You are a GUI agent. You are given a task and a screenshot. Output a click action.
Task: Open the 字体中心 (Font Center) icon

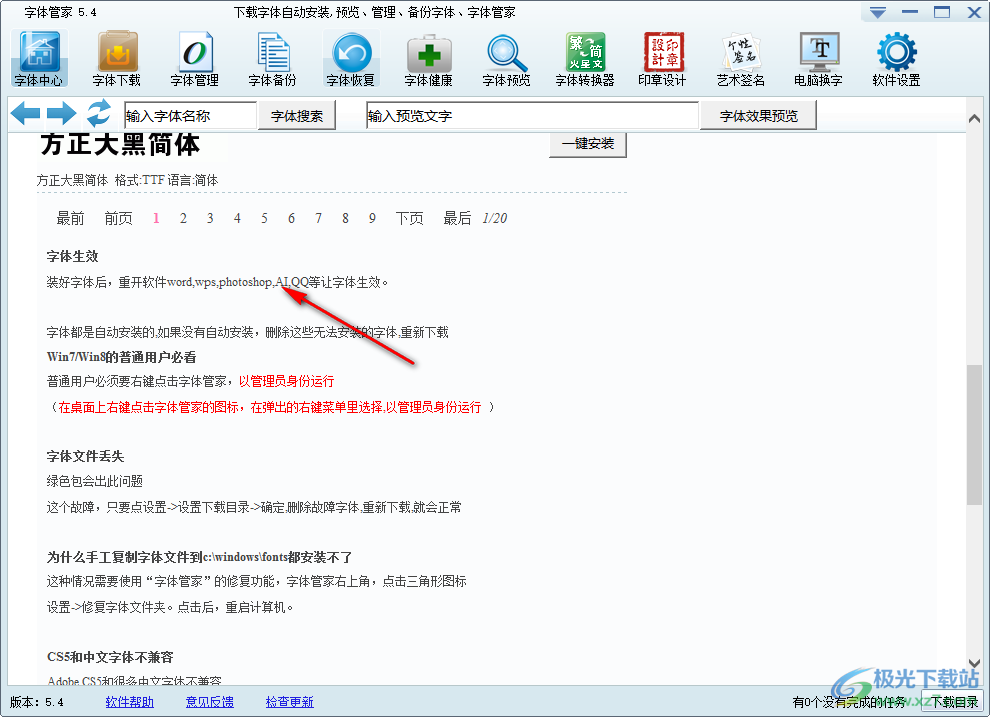pyautogui.click(x=38, y=57)
